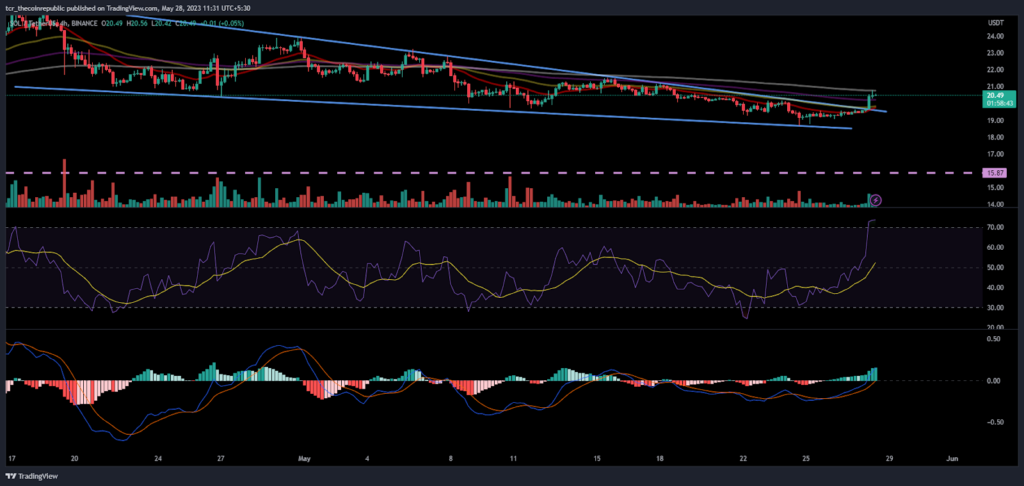Click the 19.00 price axis label
Image resolution: width=1024 pixels, height=486 pixels.
click(997, 121)
